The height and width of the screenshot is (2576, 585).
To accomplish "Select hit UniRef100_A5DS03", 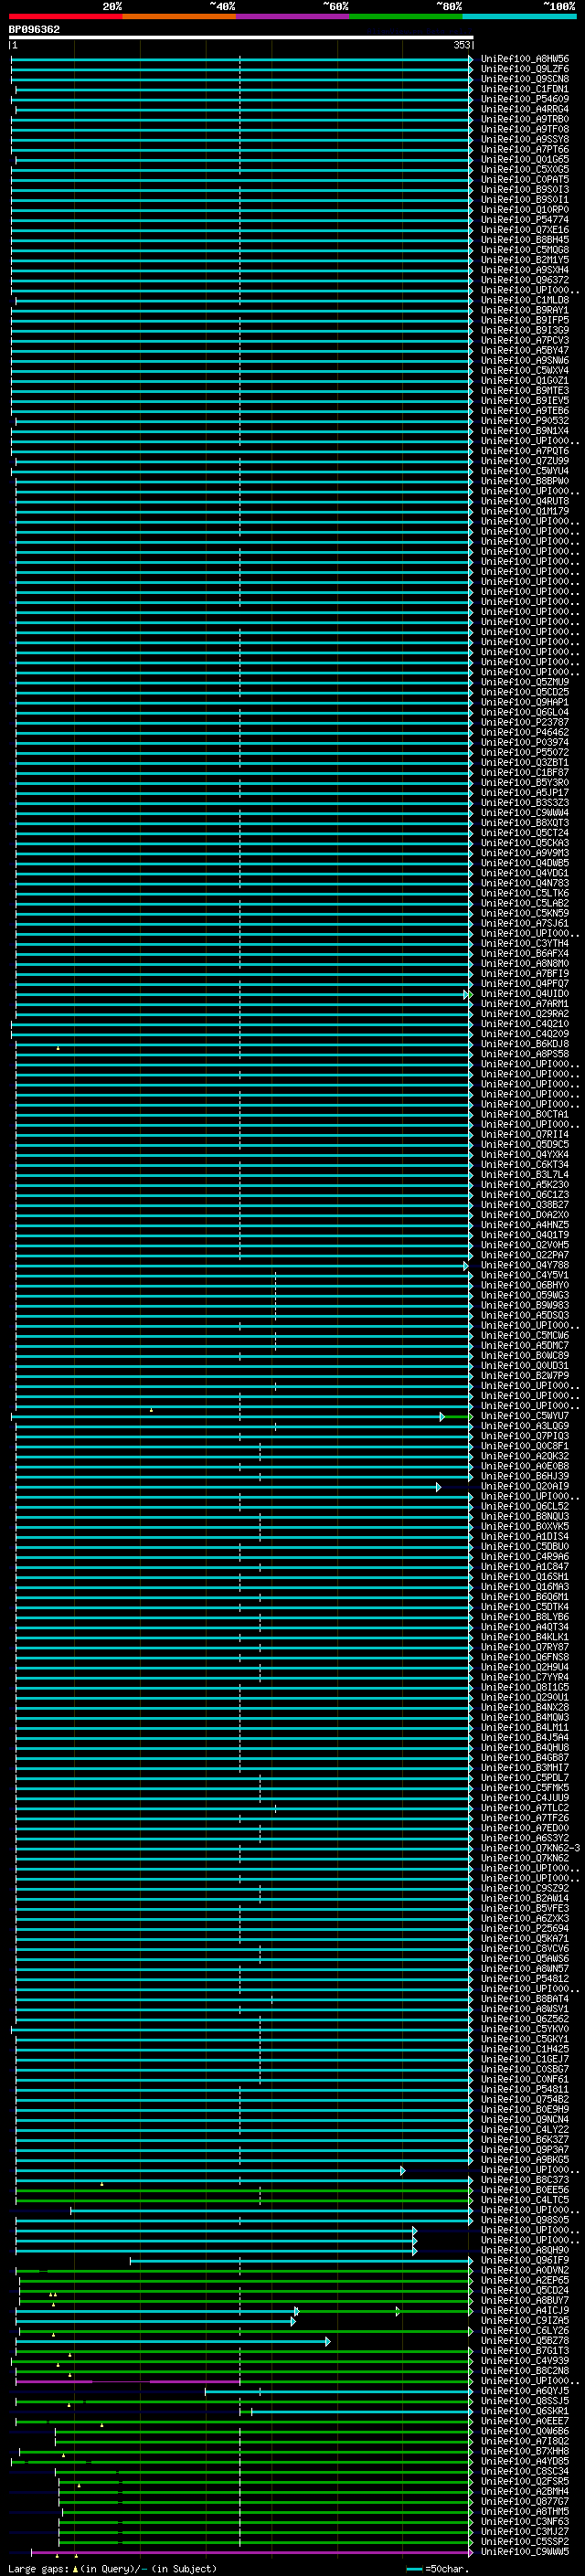I will tap(525, 1315).
